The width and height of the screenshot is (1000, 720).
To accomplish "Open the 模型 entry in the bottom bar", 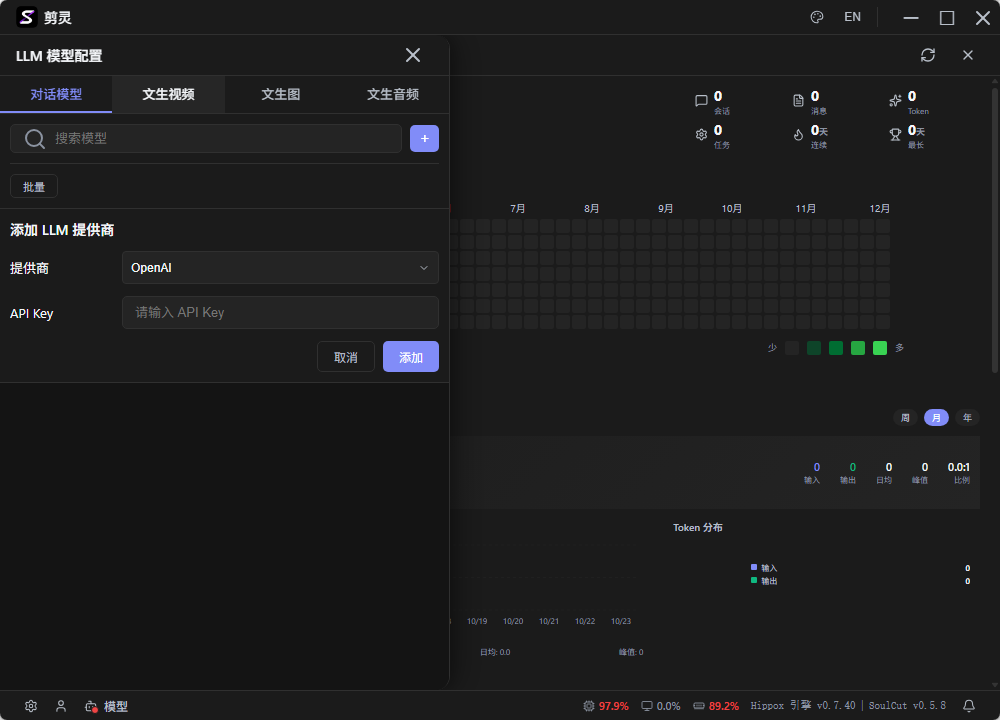I will [x=107, y=706].
